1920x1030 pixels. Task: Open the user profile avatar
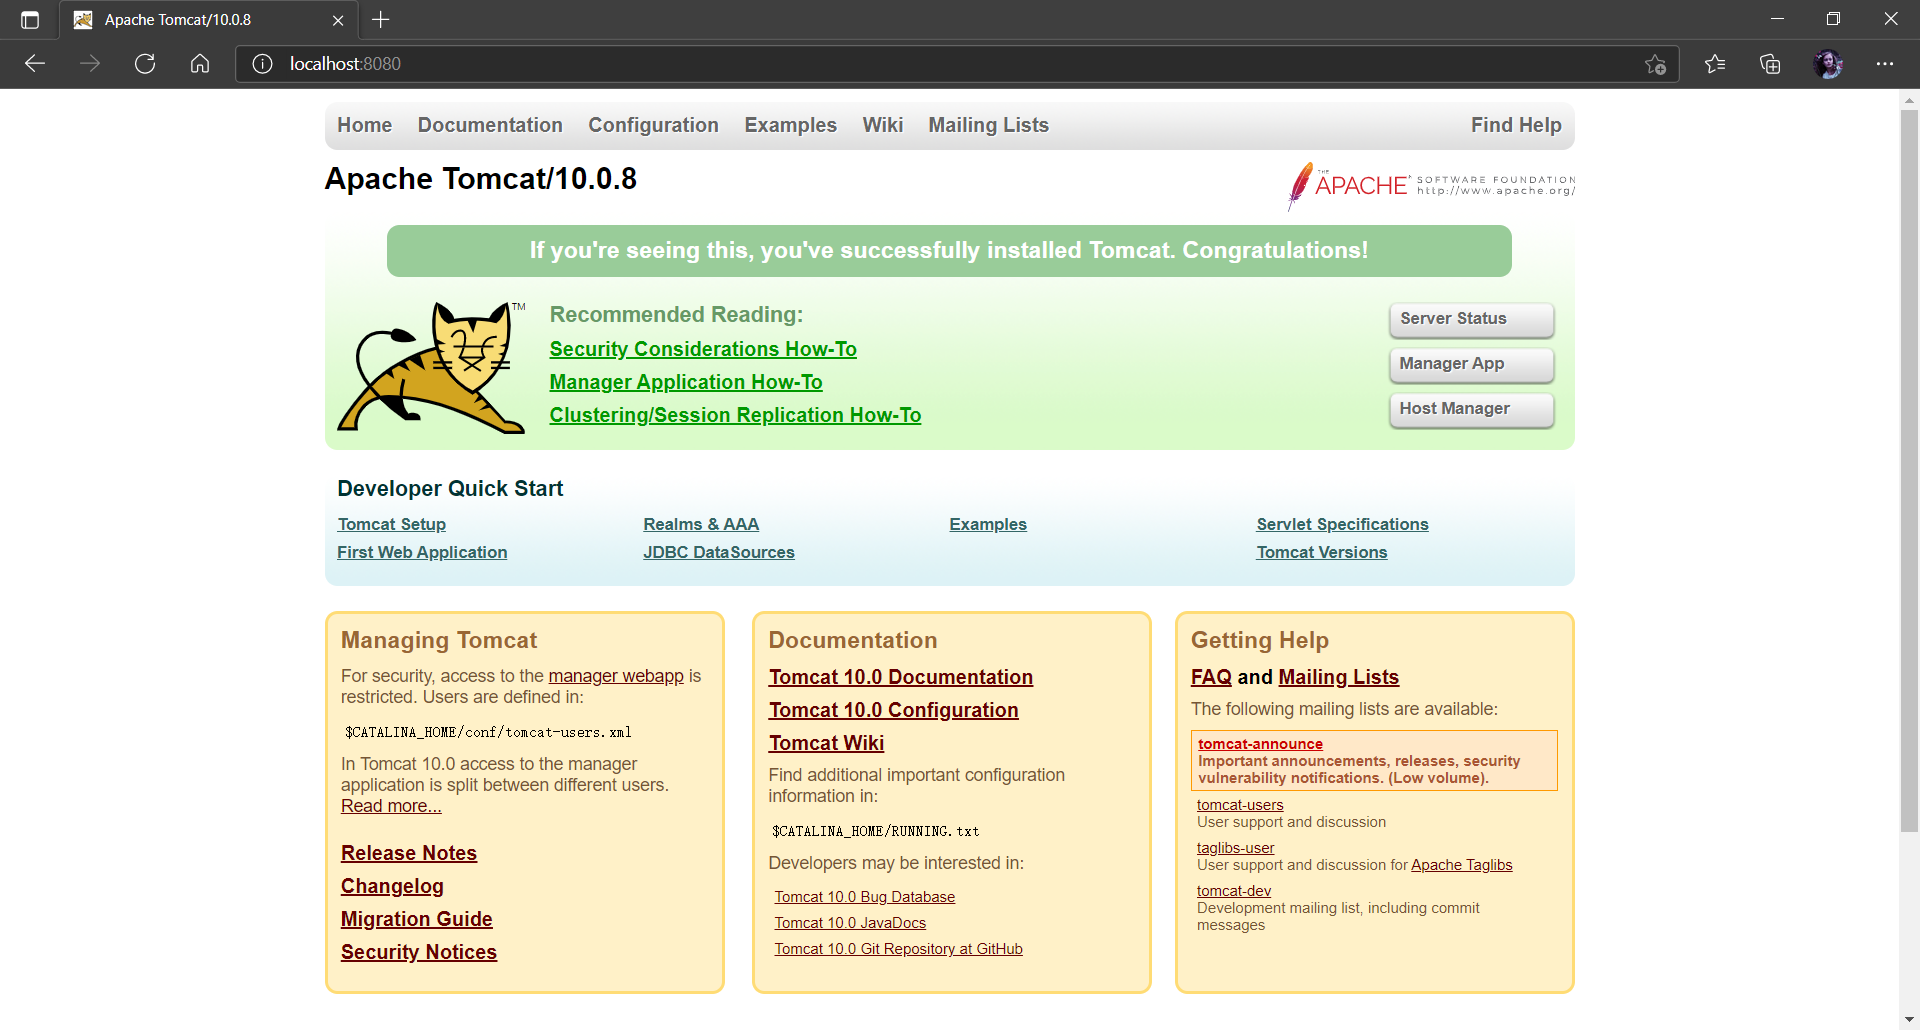tap(1828, 64)
